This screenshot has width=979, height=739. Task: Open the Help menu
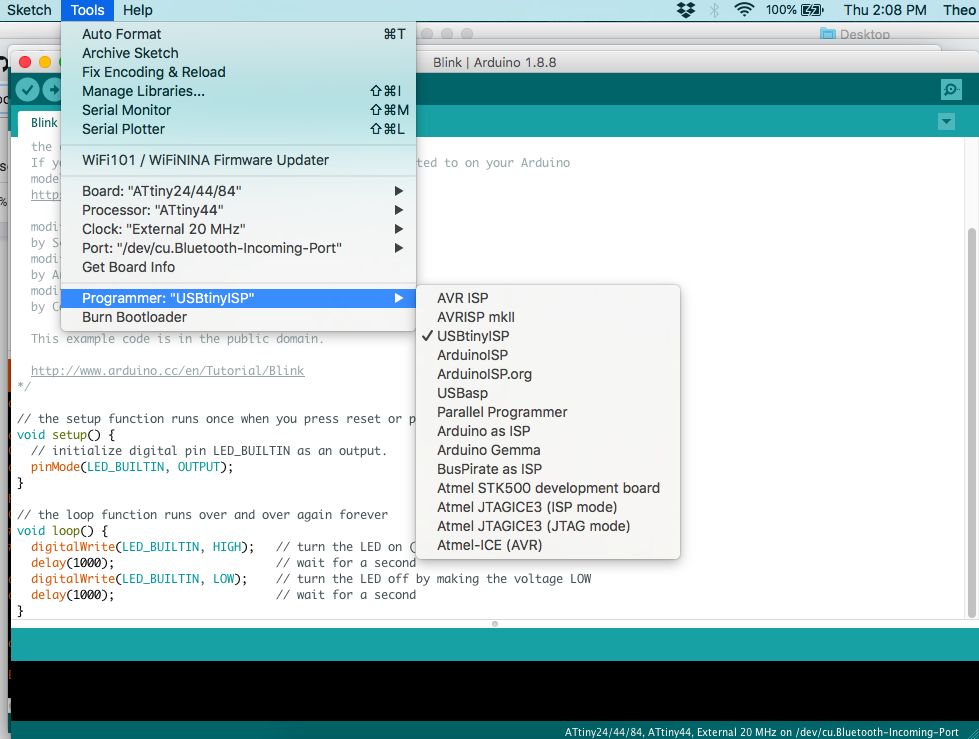[x=137, y=10]
